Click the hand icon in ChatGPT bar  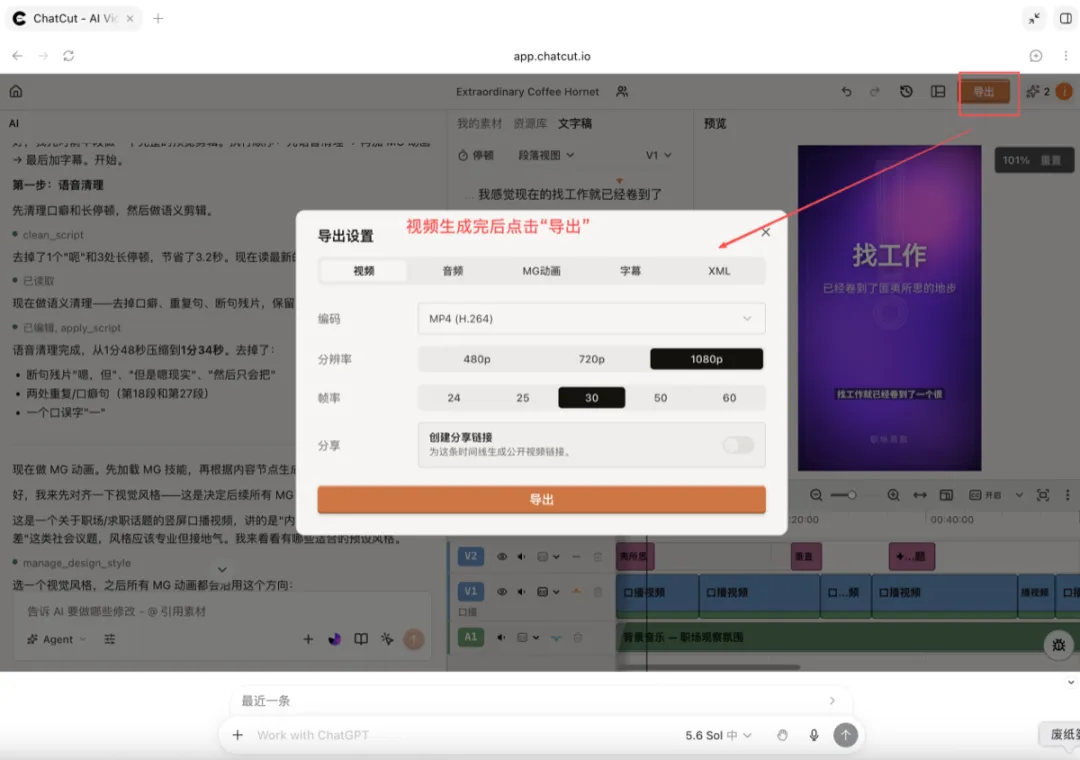tap(782, 735)
